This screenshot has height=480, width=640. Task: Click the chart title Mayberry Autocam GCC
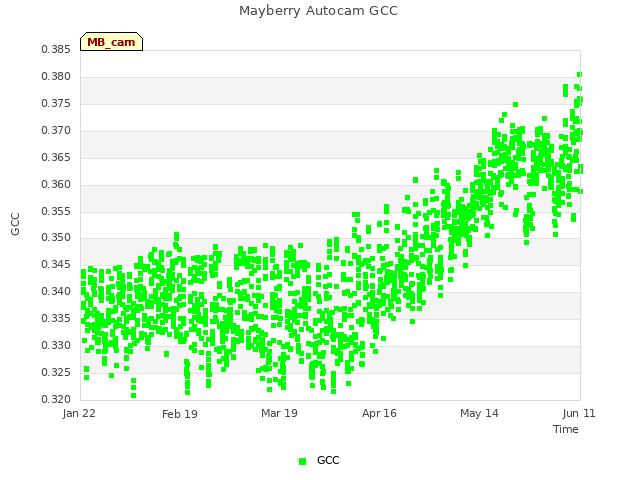(318, 11)
